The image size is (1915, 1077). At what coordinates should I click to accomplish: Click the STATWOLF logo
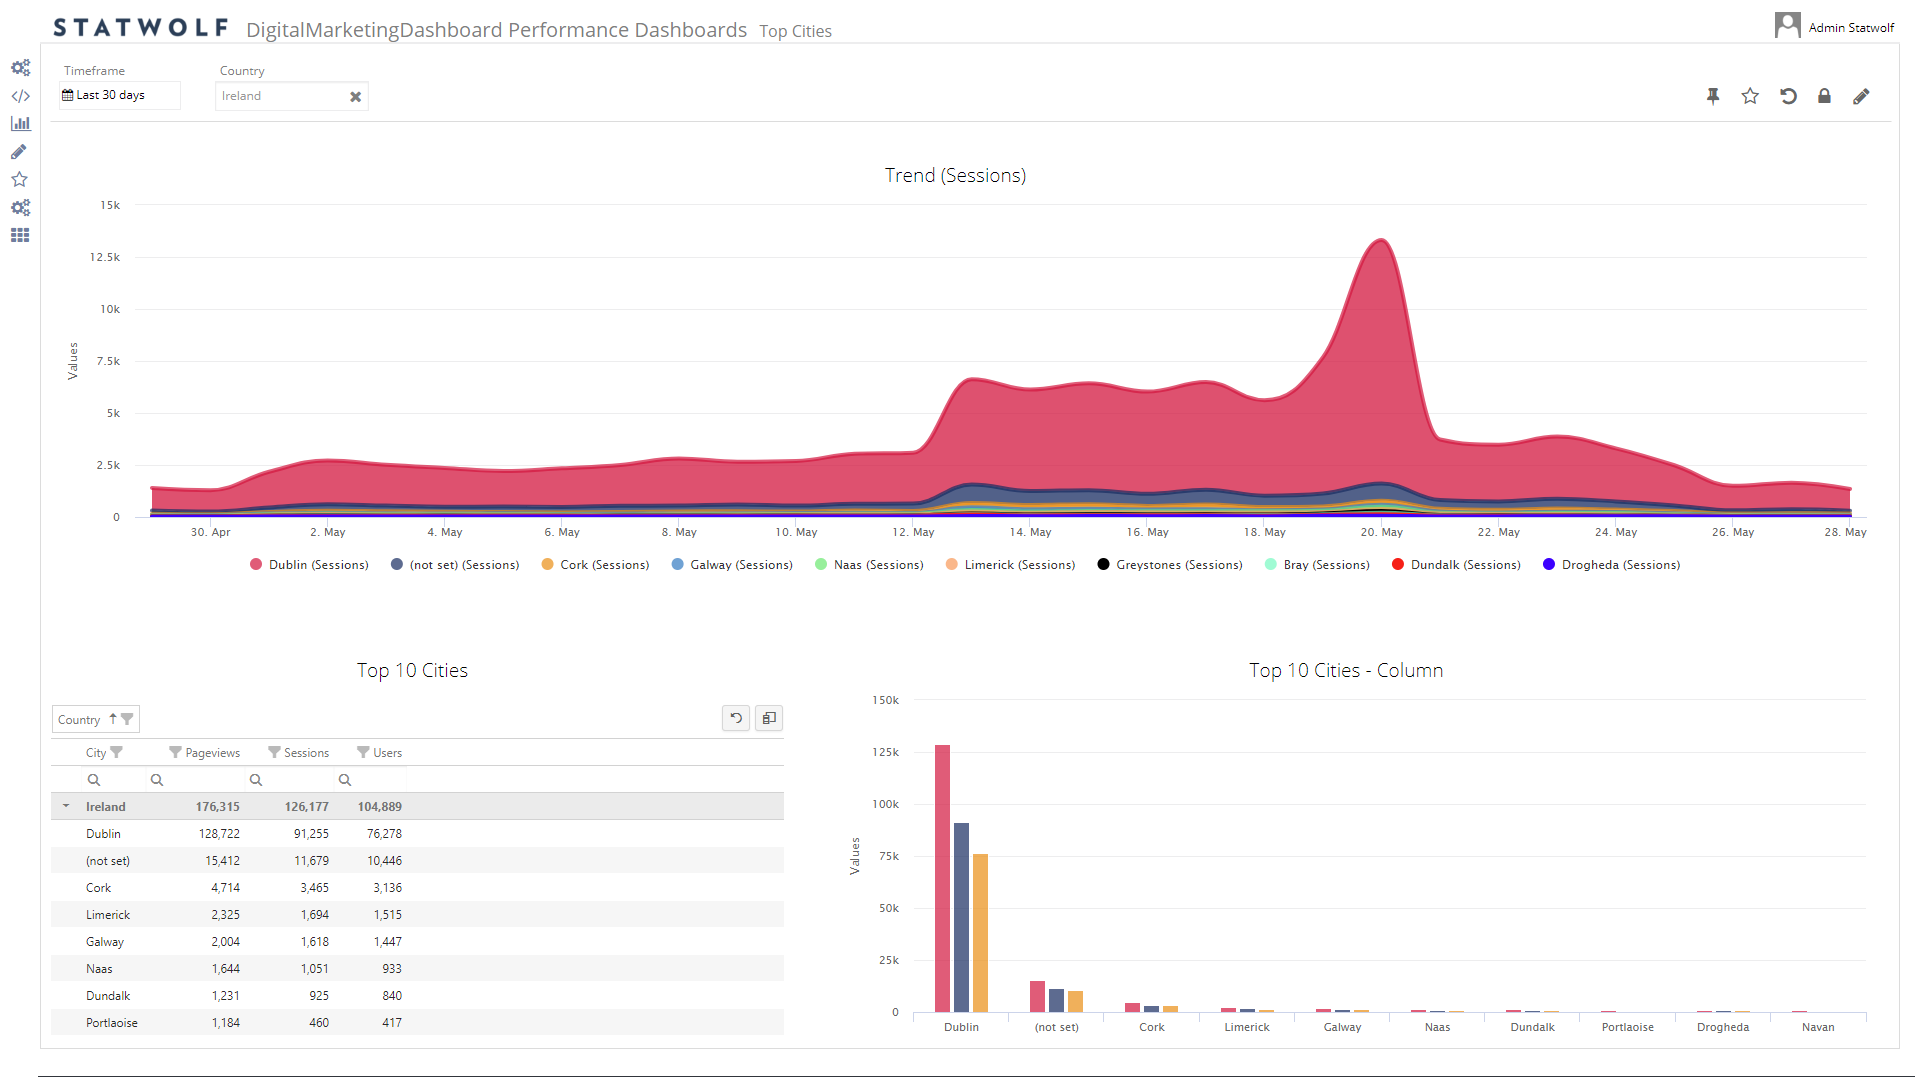coord(141,28)
